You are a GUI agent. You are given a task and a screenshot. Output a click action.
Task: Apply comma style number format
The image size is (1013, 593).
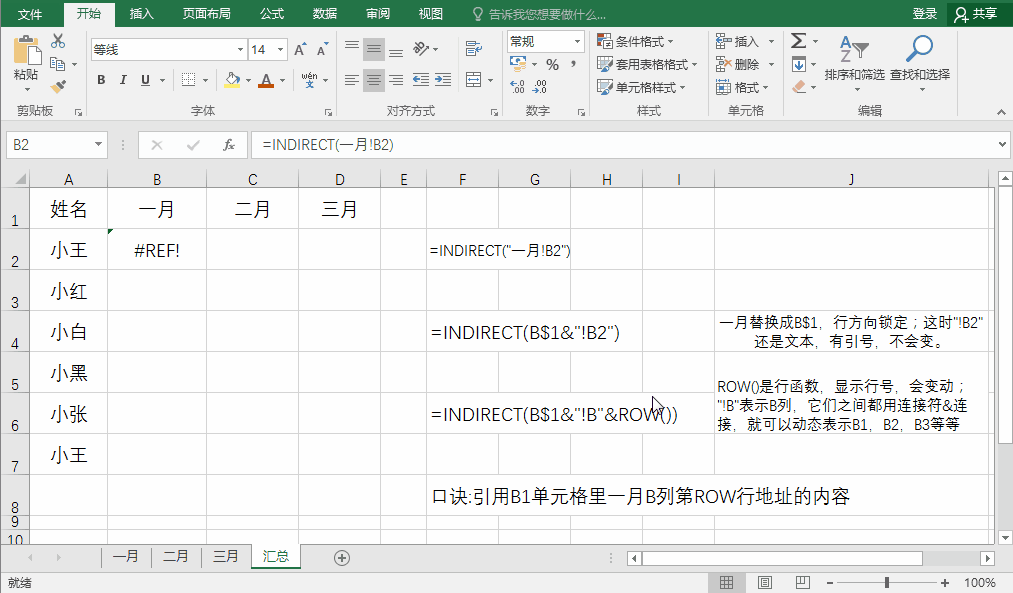tap(574, 64)
